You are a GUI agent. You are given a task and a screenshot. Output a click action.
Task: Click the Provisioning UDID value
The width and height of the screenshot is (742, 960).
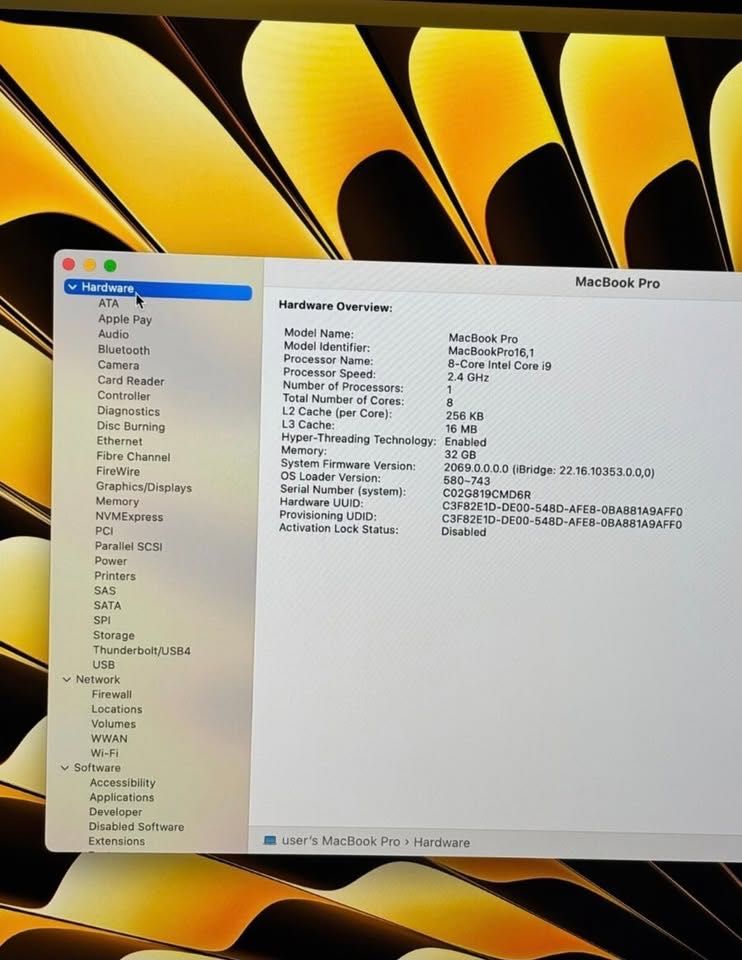(562, 522)
